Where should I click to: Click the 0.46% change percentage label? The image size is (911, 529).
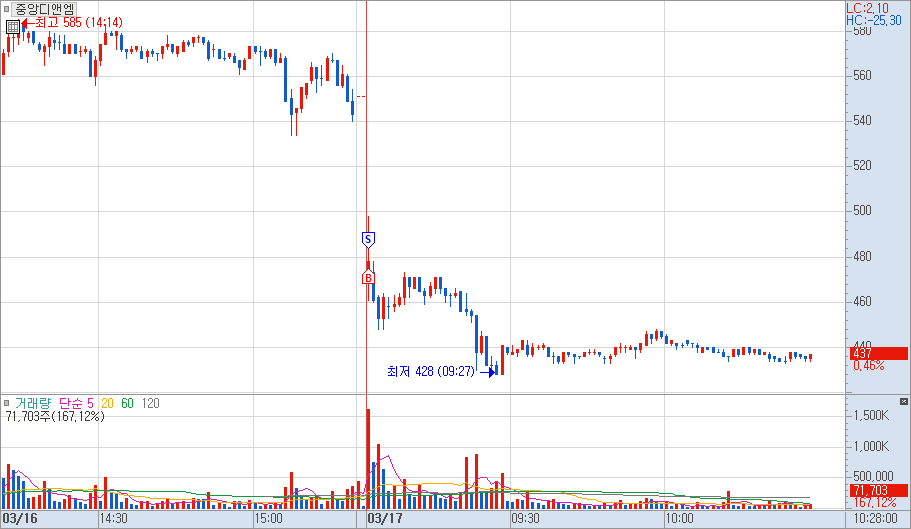coord(869,366)
